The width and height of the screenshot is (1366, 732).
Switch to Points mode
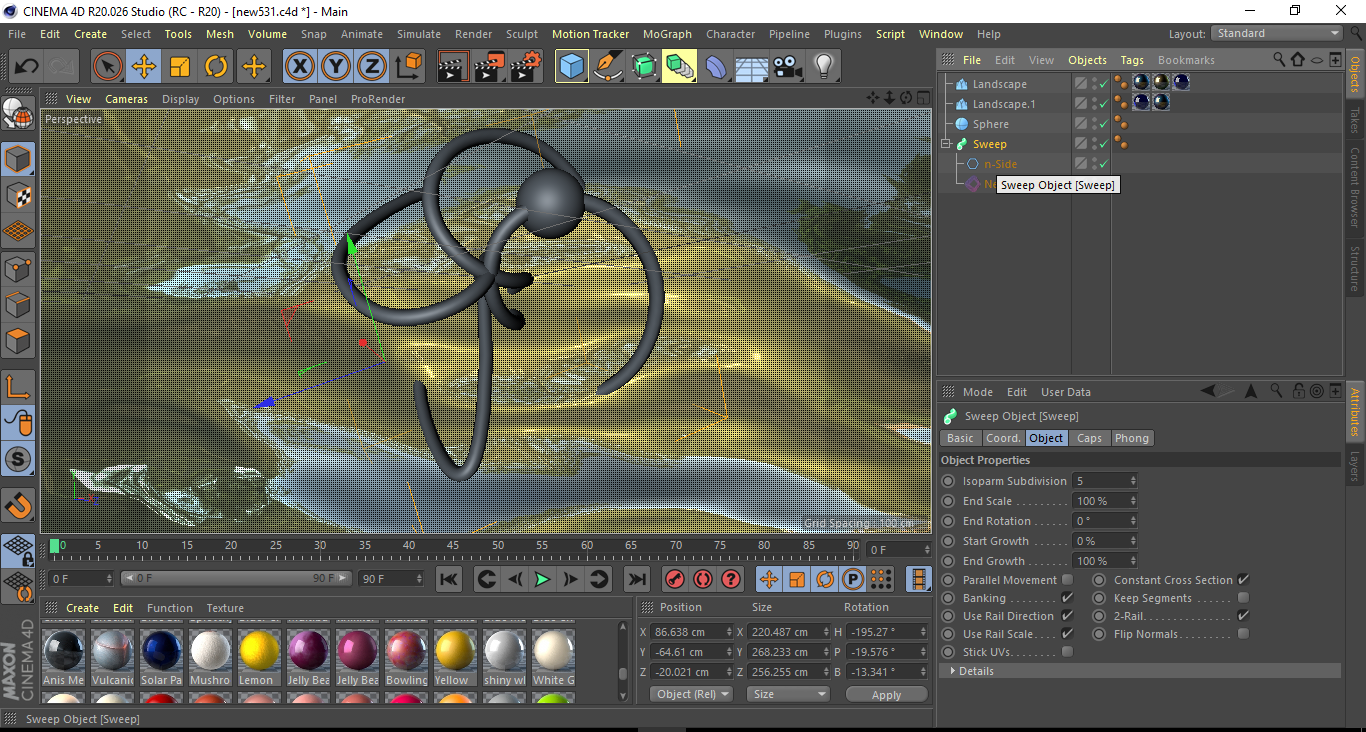coord(18,268)
